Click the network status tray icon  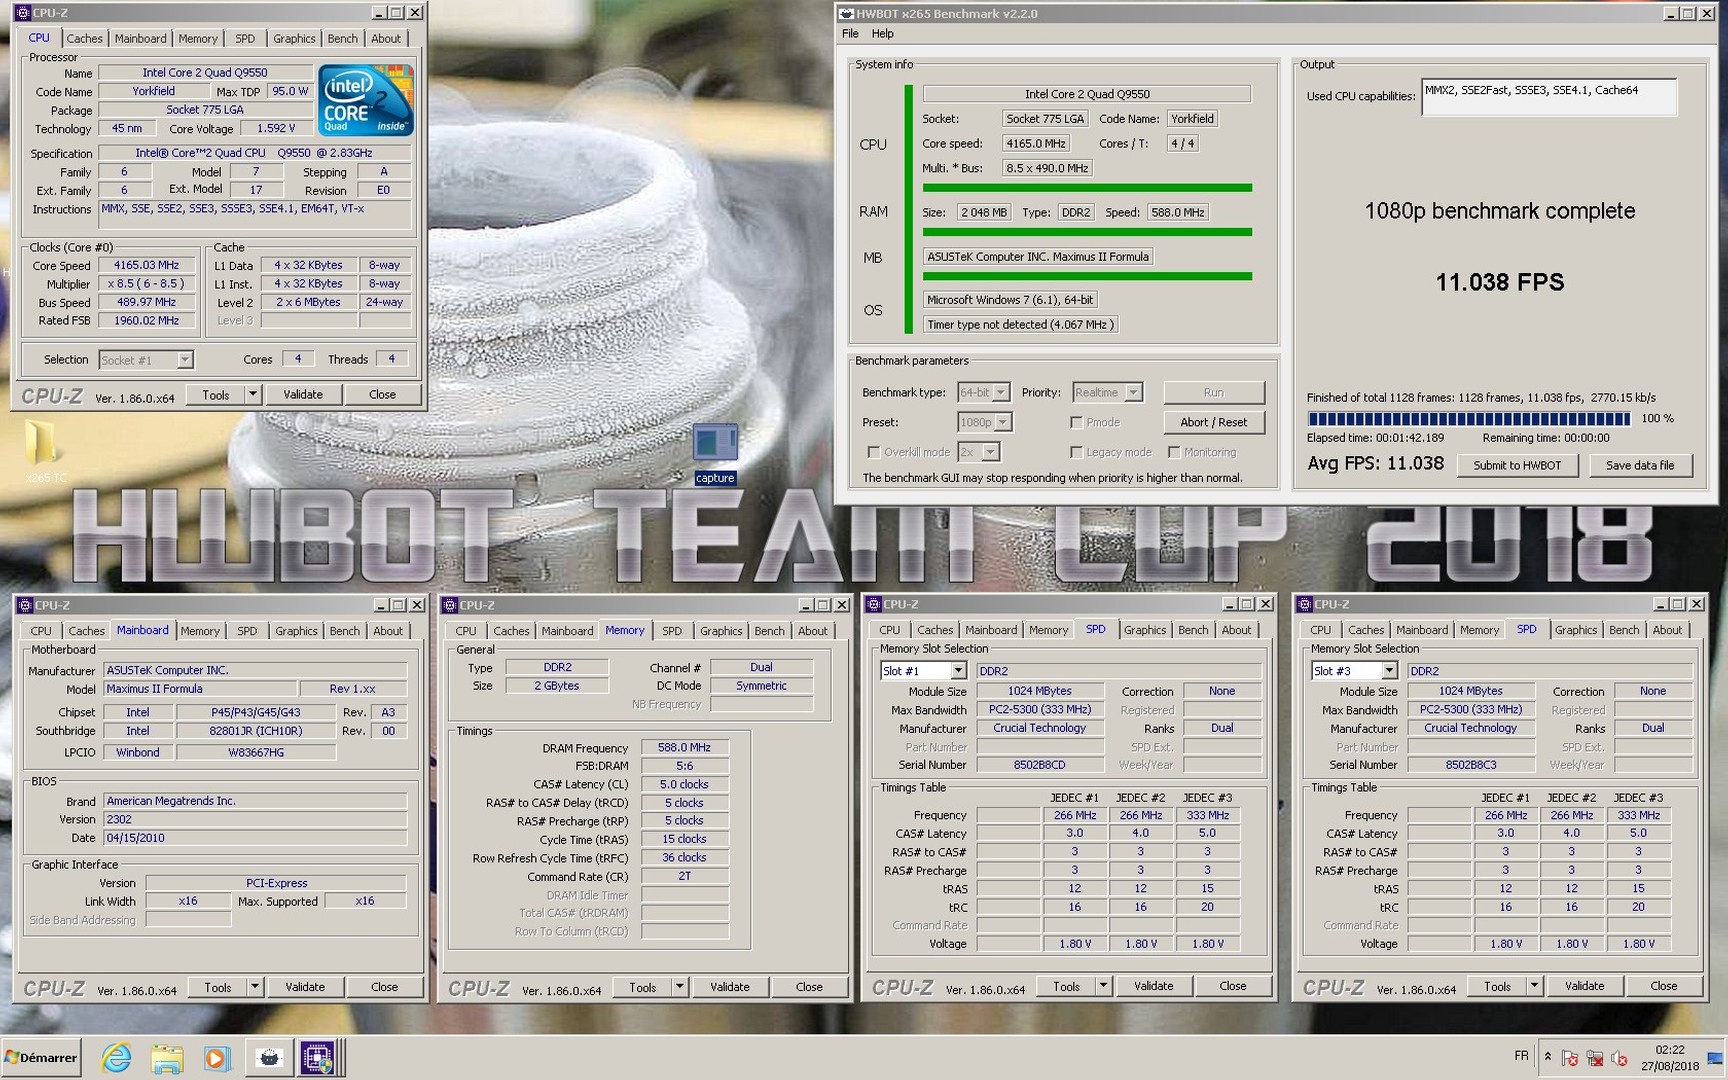(x=1595, y=1058)
